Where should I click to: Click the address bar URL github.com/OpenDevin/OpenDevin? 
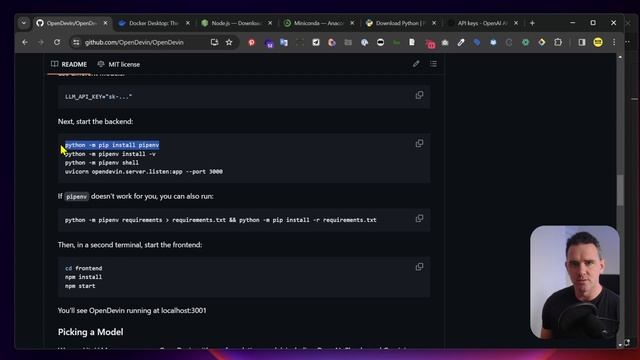pyautogui.click(x=134, y=42)
